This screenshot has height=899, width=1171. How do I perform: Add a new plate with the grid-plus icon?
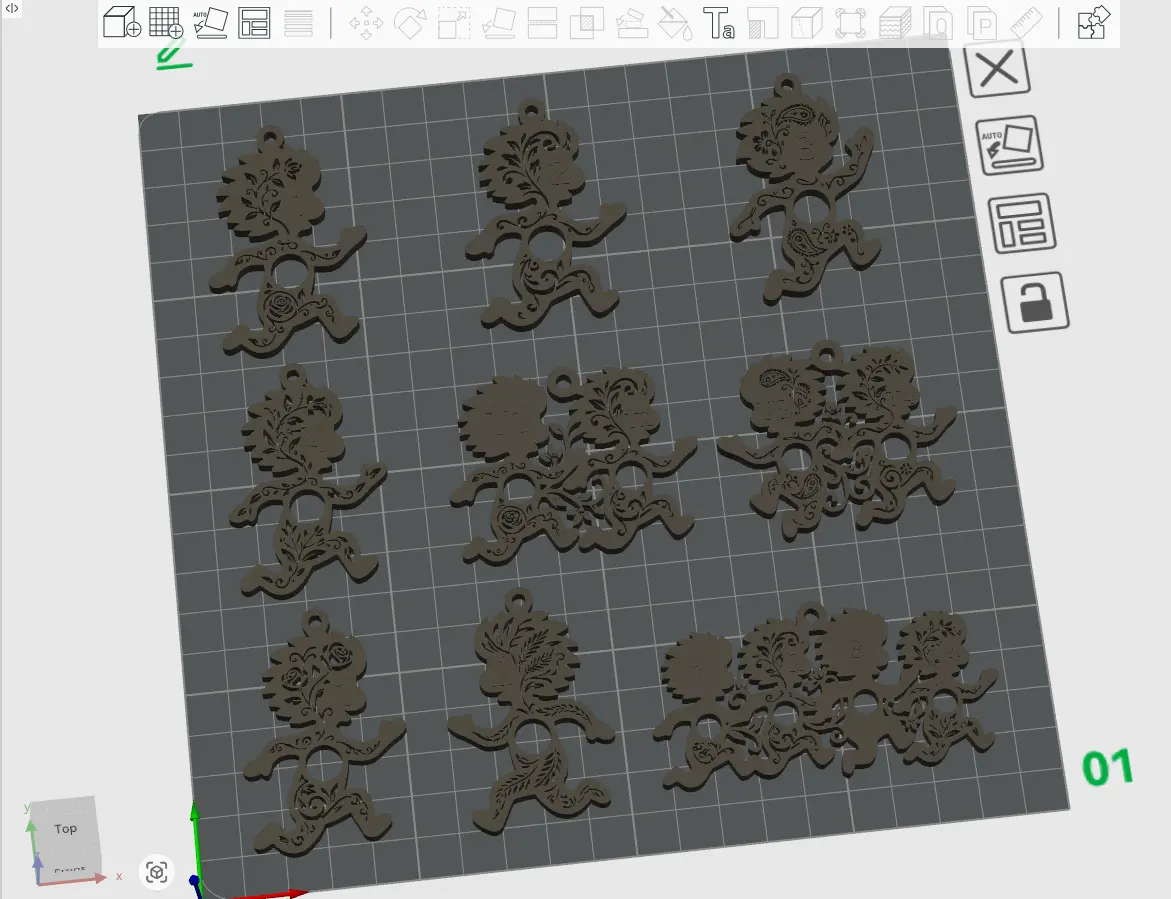point(165,22)
